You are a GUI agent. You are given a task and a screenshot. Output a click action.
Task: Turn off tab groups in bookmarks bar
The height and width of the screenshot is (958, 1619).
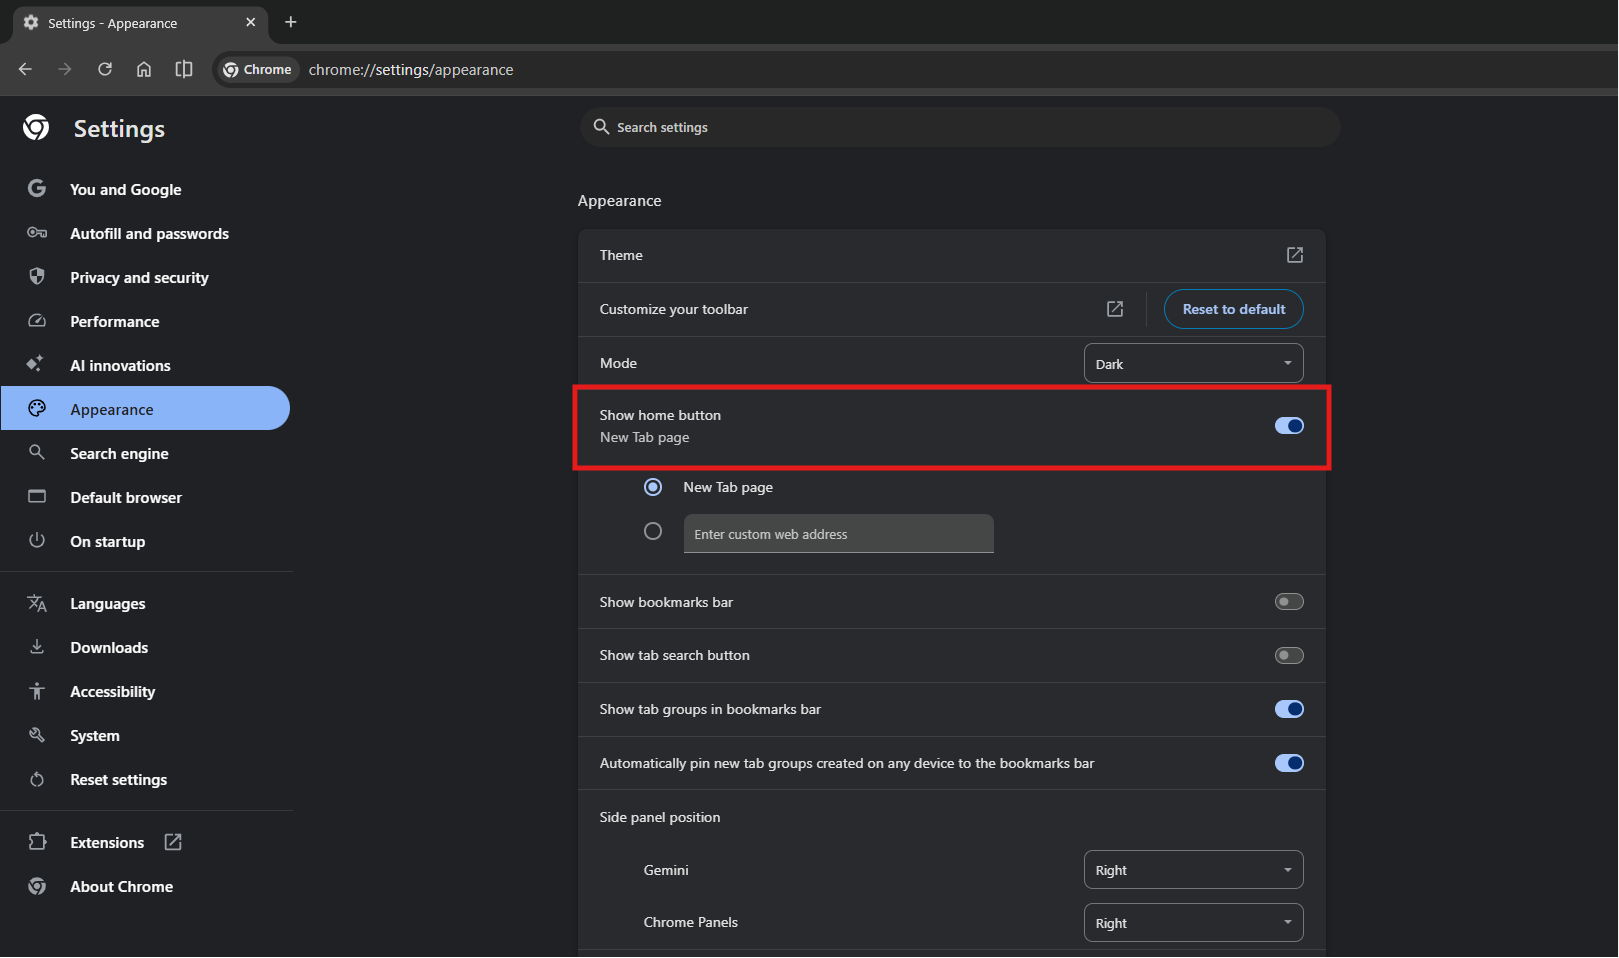pos(1289,709)
